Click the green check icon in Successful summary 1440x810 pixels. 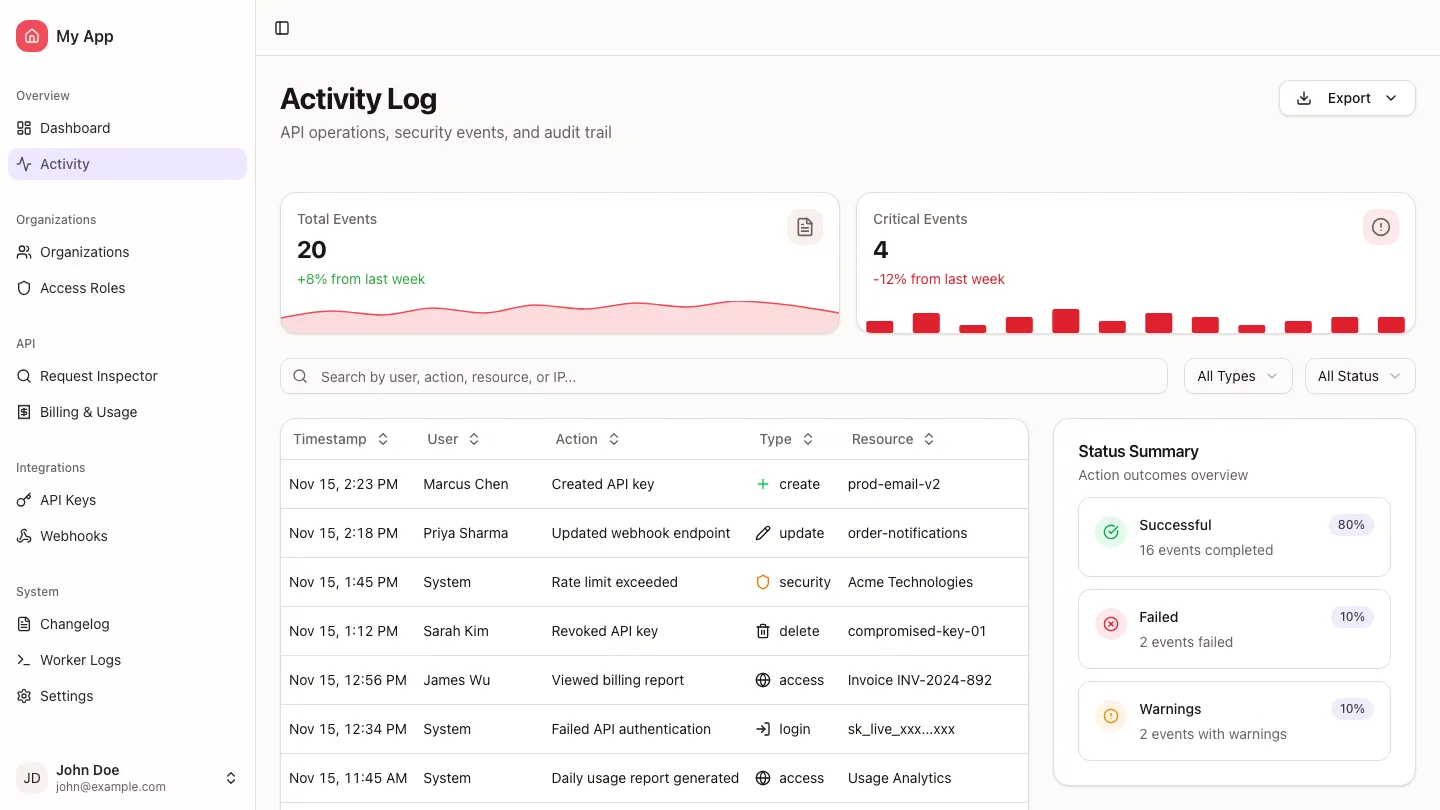[x=1111, y=532]
